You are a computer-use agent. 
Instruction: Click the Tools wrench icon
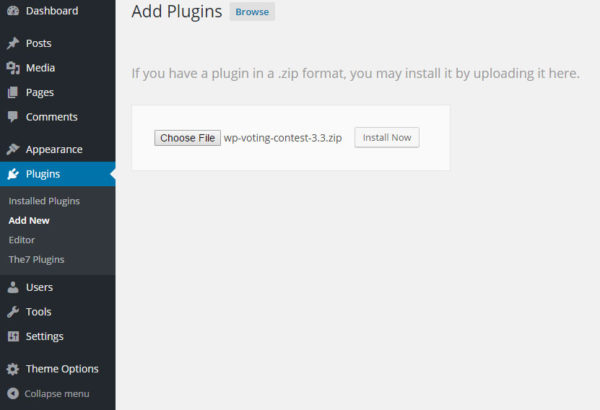13,312
